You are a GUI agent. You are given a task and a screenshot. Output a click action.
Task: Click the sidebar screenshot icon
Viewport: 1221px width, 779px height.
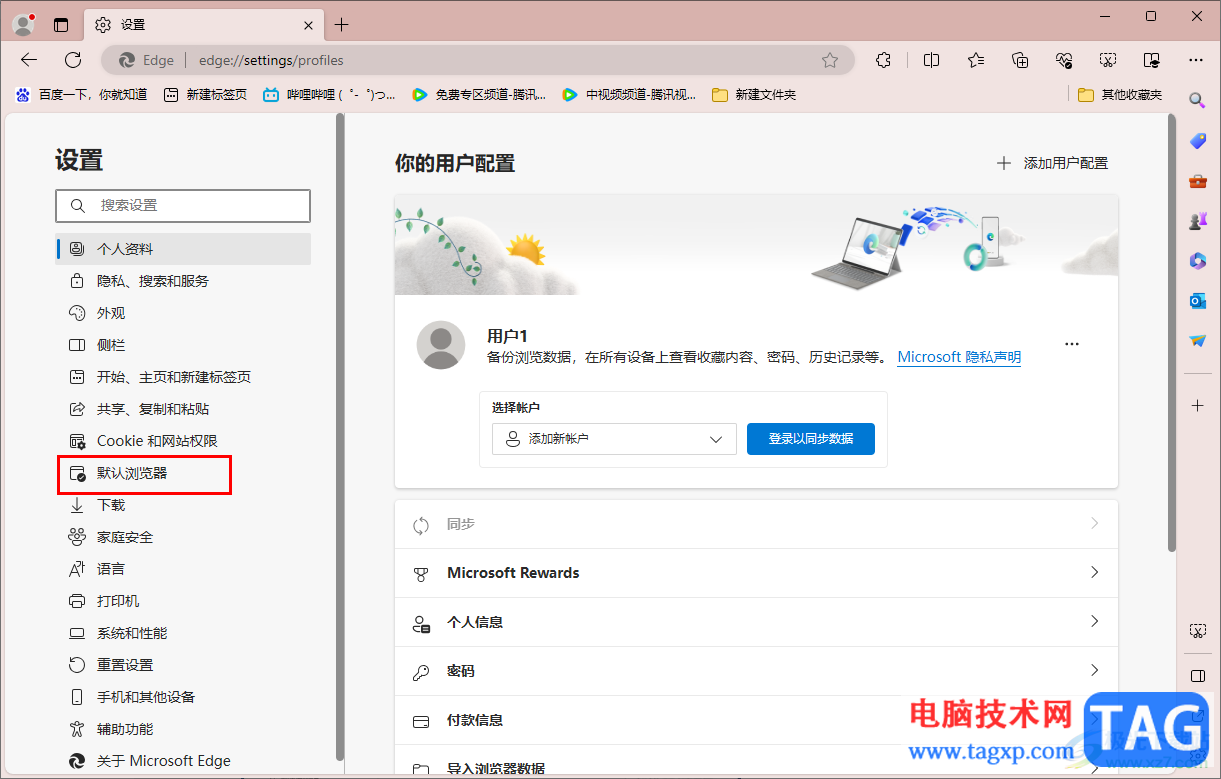click(x=1197, y=630)
